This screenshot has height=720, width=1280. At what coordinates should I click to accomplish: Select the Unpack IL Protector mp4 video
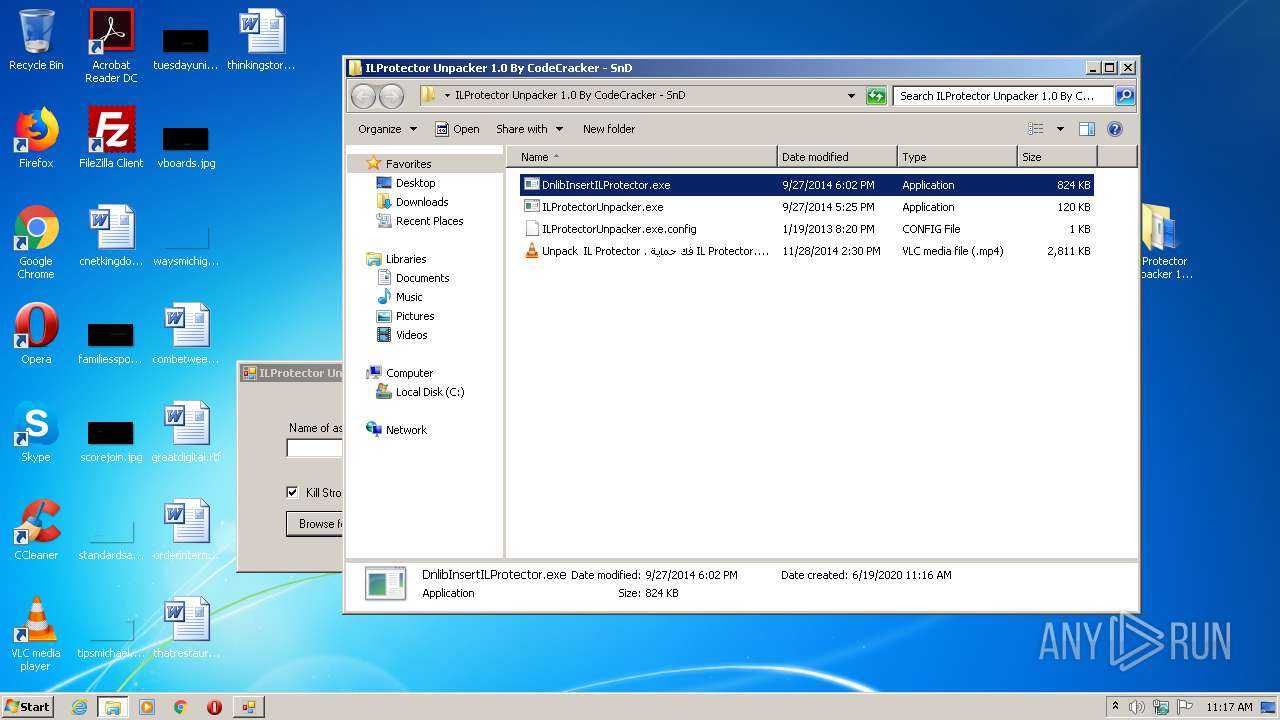pyautogui.click(x=806, y=251)
